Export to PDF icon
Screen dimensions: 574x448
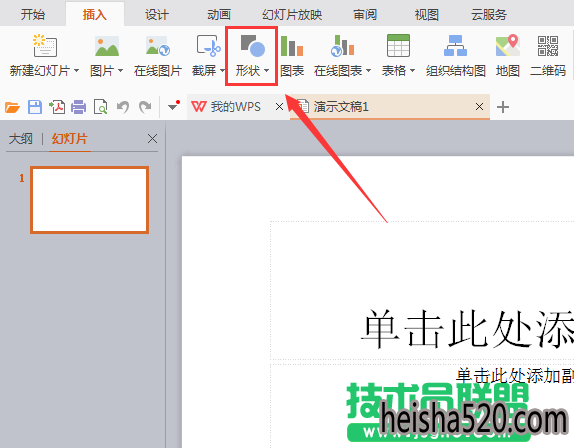pos(57,107)
